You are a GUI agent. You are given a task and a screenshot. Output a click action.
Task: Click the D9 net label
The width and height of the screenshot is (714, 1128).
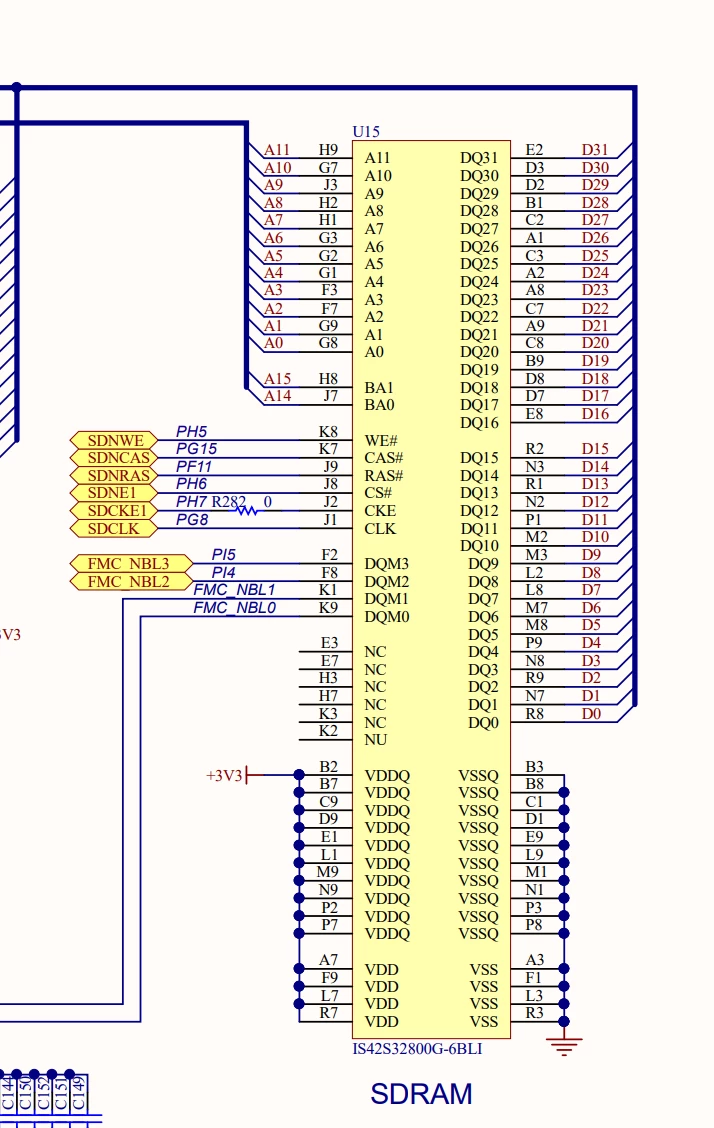point(591,555)
